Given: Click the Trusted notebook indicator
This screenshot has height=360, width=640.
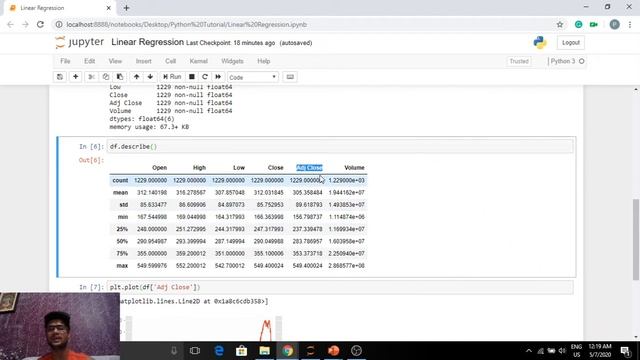Looking at the screenshot, I should [x=519, y=61].
